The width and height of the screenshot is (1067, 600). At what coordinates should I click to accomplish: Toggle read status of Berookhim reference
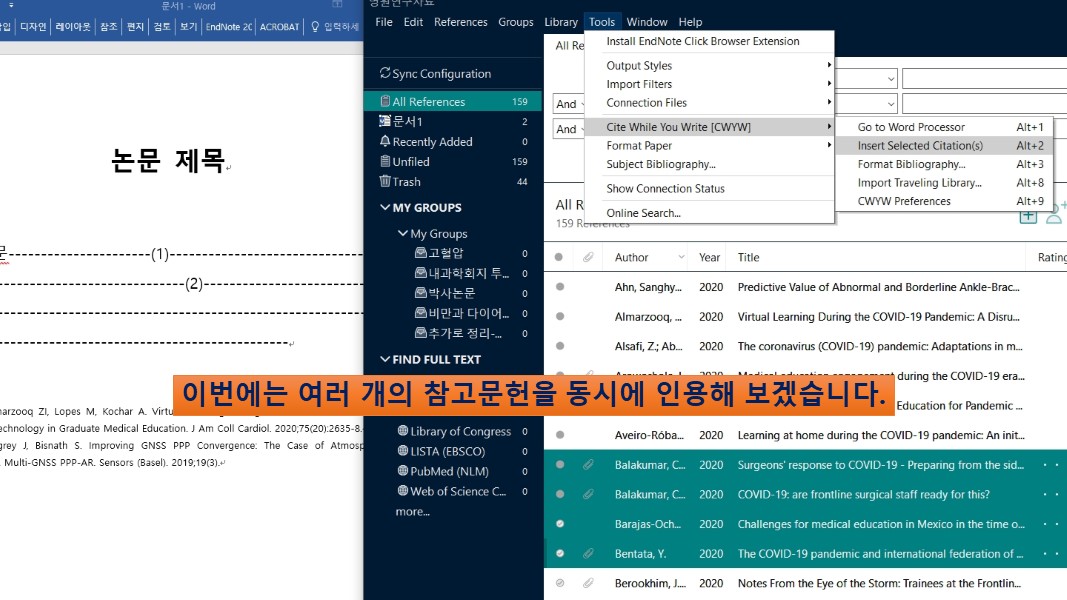click(x=560, y=583)
